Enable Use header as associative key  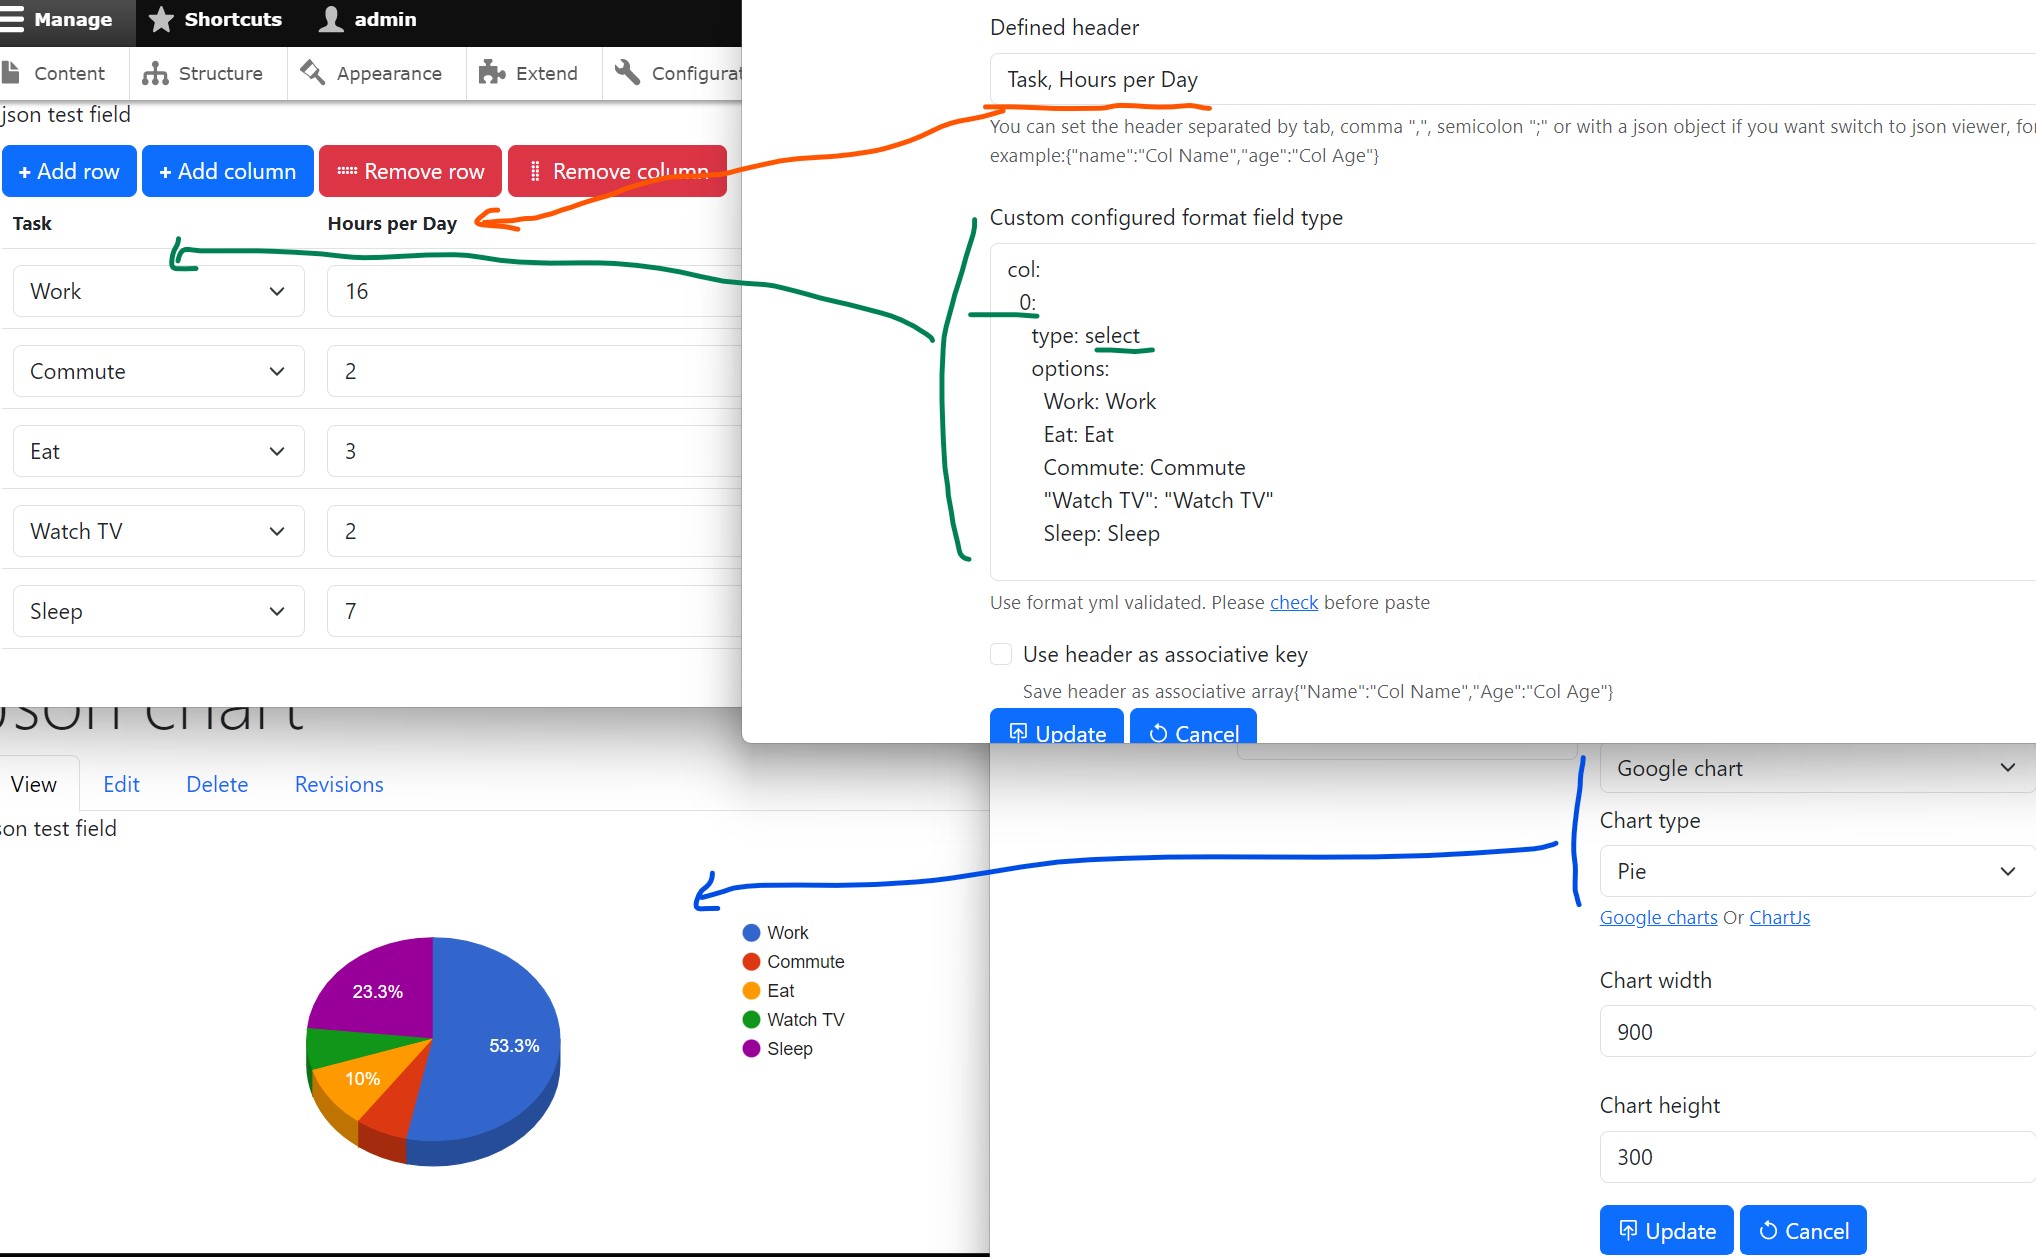click(x=1001, y=654)
